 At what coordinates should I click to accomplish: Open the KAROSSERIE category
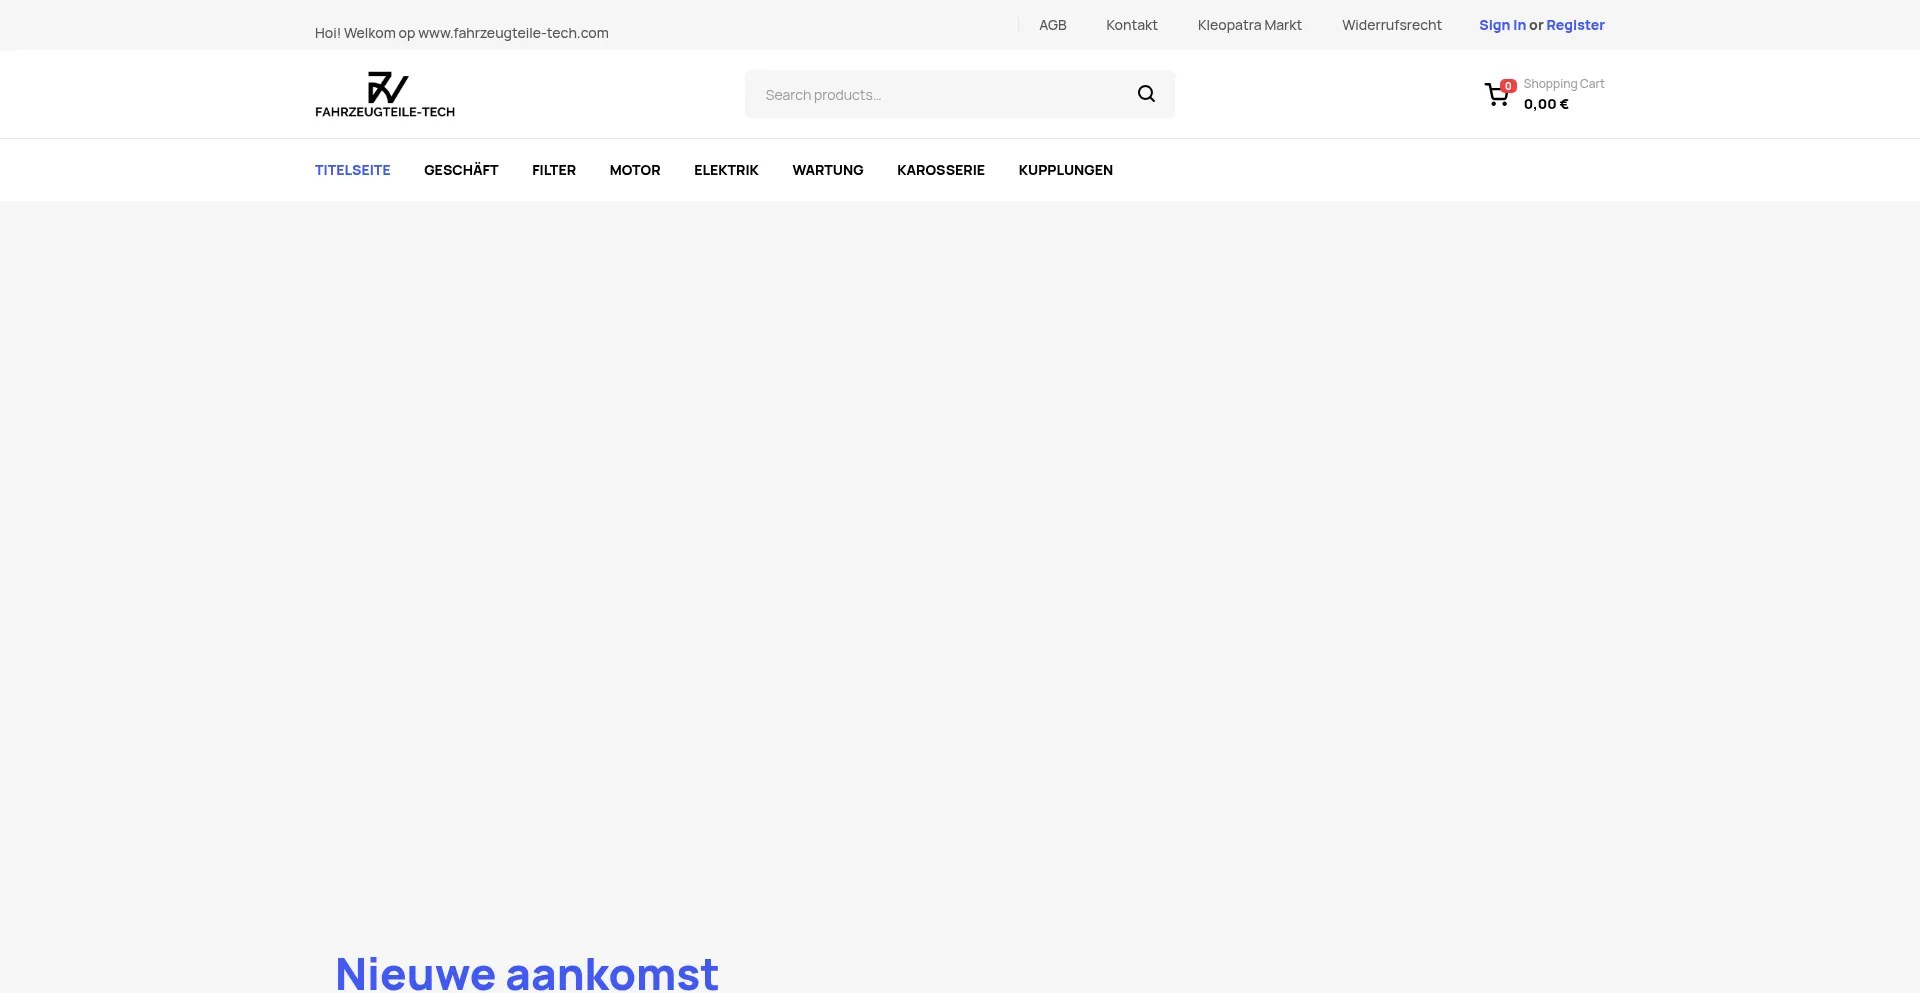(x=940, y=170)
